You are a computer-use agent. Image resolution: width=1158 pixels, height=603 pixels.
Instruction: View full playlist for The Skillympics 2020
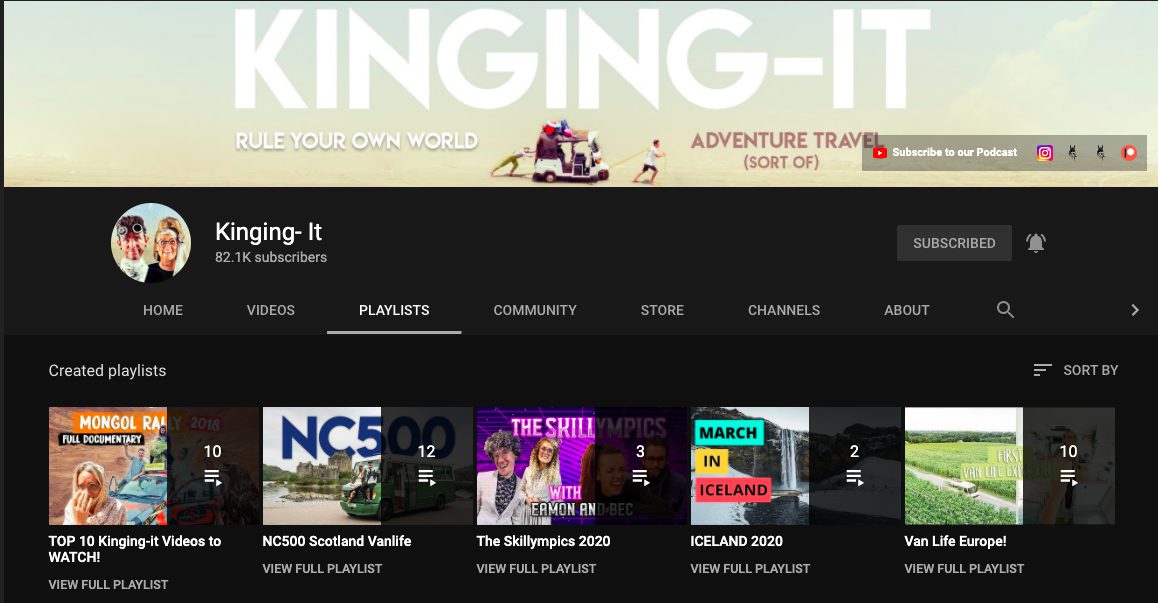point(536,568)
